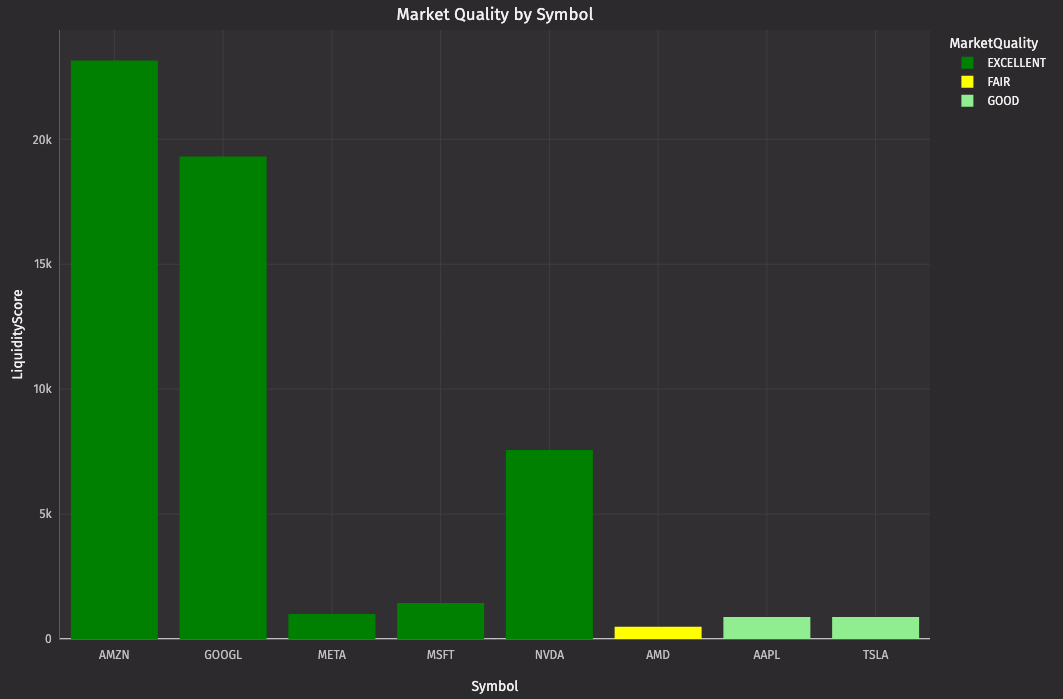Toggle the FAIR legend text label

tap(999, 82)
